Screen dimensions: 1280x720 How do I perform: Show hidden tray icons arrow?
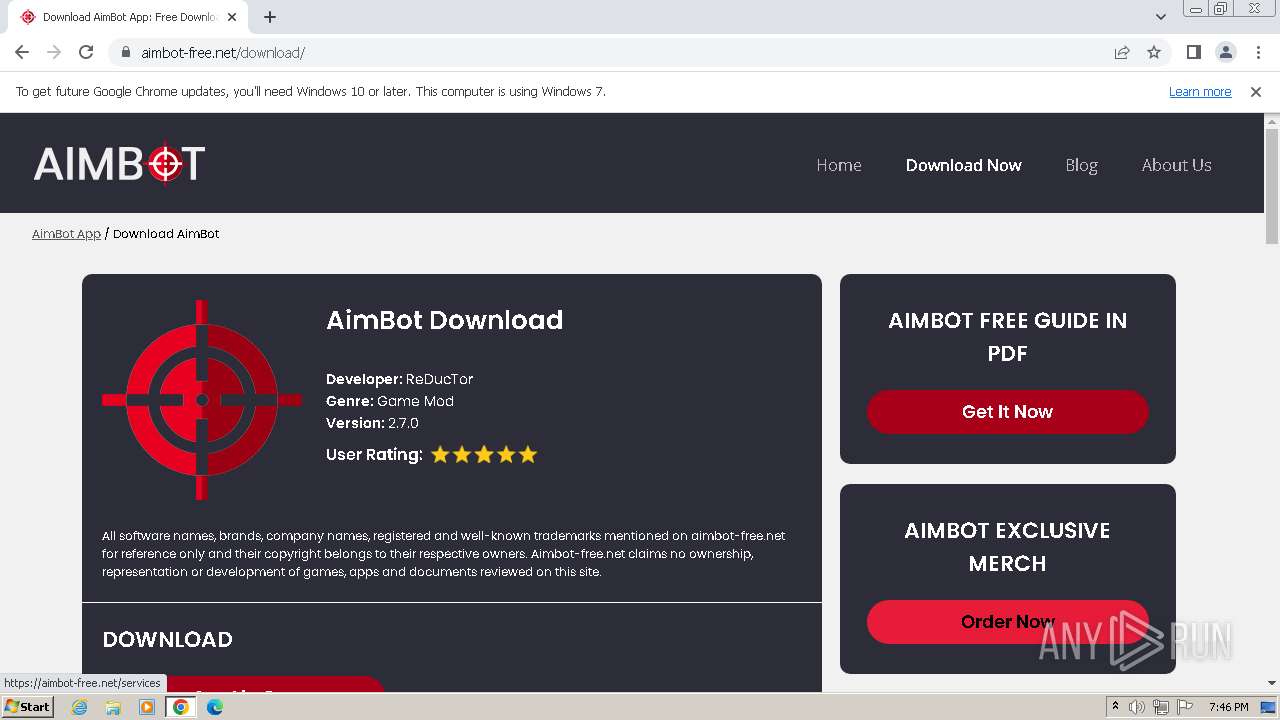tap(1115, 707)
